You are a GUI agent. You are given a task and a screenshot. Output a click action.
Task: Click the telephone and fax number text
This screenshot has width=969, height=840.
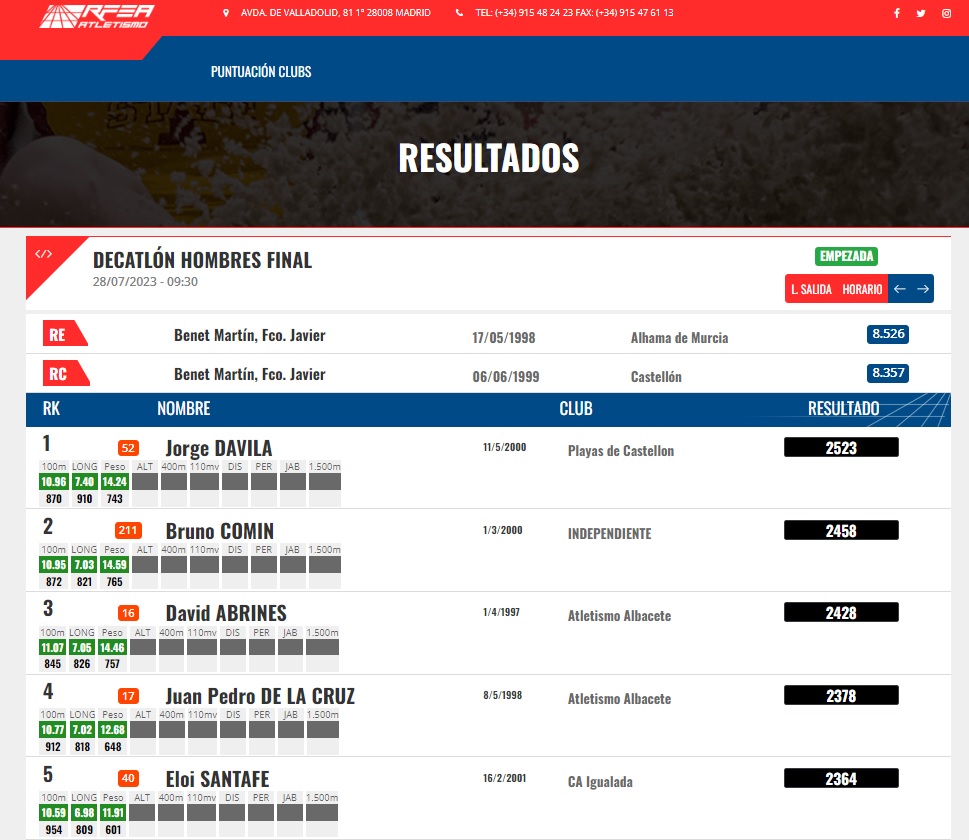574,12
